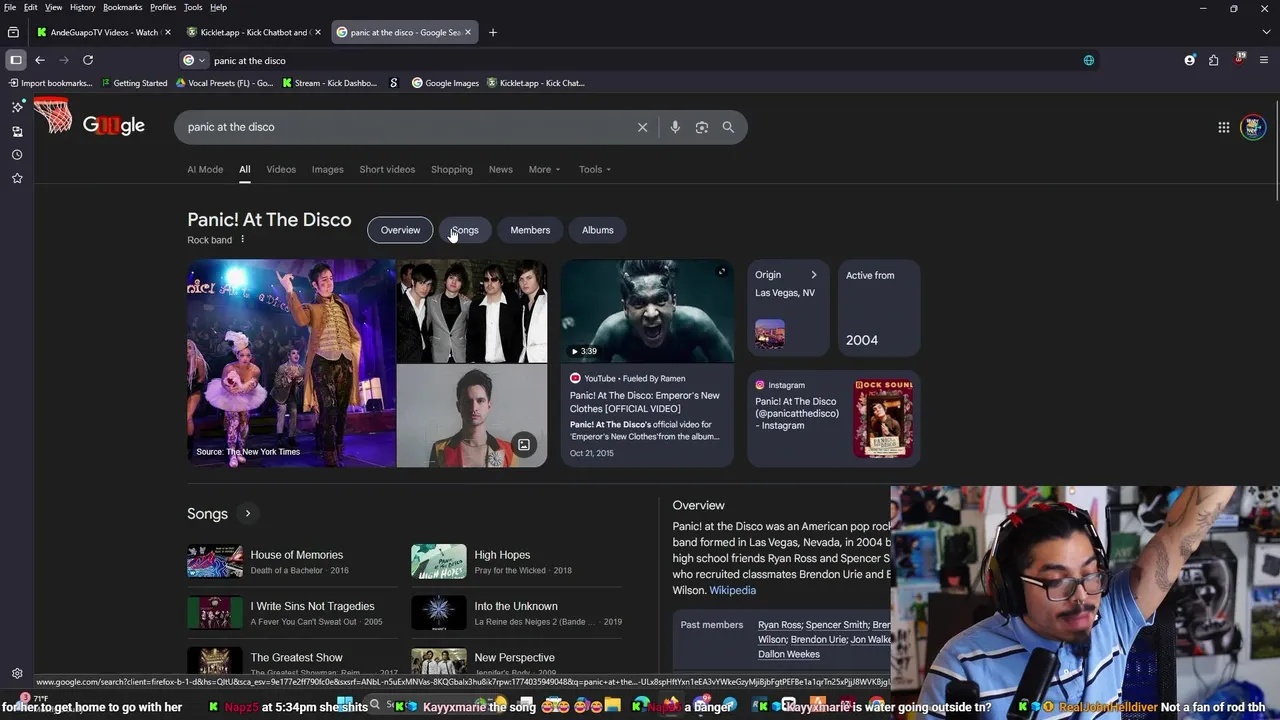Click the browser address bar
1280x720 pixels.
coord(640,60)
